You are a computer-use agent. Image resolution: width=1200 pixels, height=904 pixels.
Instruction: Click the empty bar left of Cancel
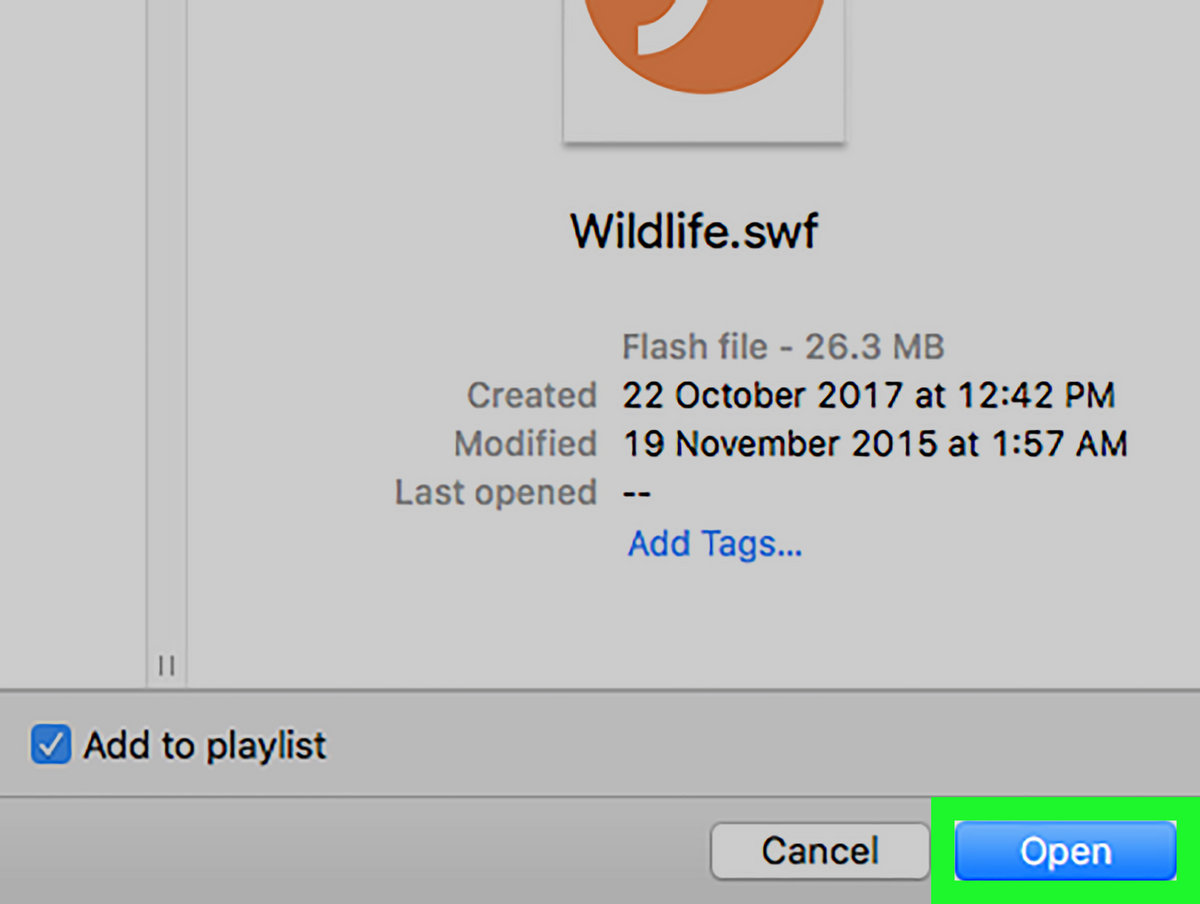[x=350, y=851]
